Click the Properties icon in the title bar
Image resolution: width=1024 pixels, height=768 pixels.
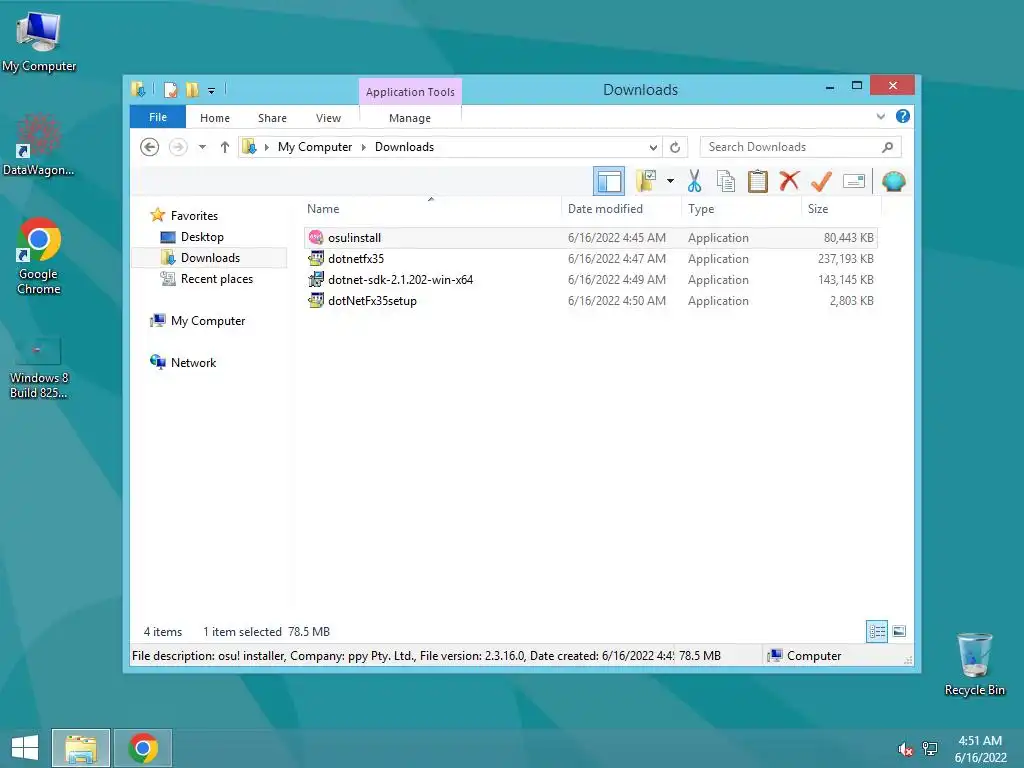point(170,90)
